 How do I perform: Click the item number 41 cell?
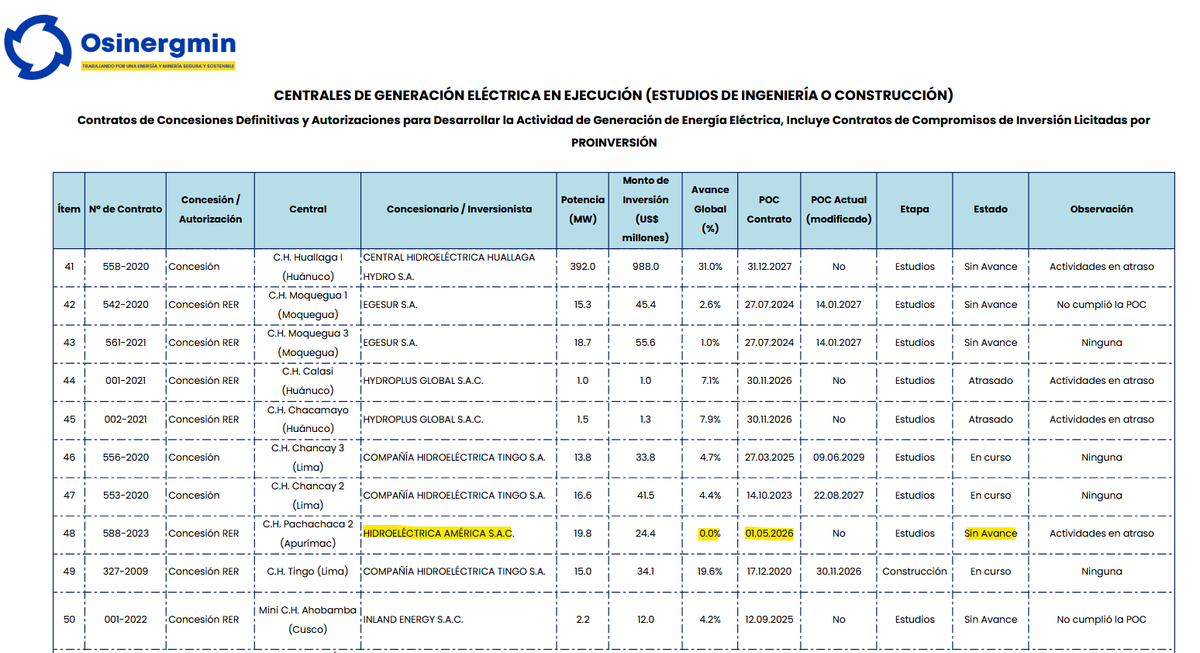click(69, 267)
